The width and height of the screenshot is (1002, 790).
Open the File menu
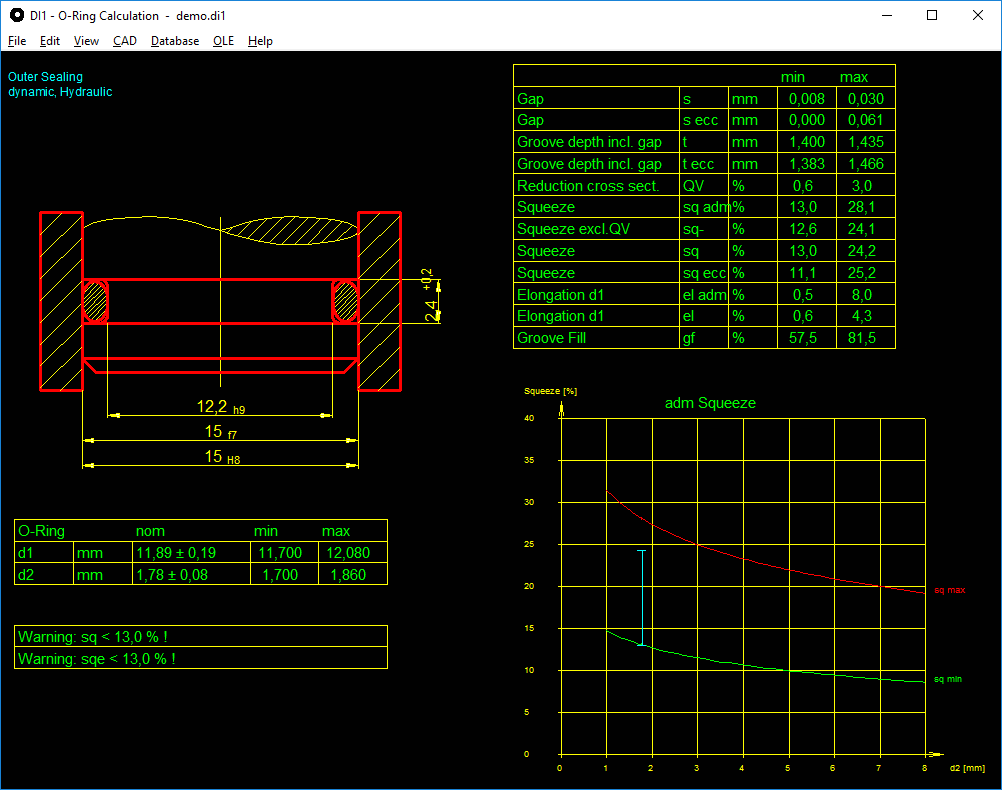[x=17, y=41]
